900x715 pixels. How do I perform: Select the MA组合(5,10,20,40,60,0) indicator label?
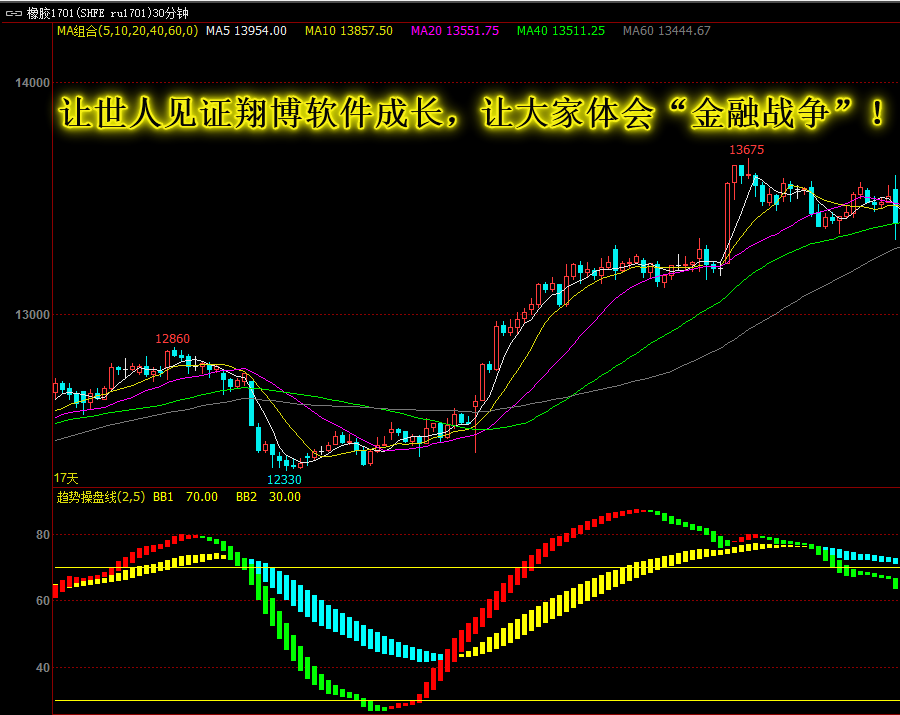(127, 31)
